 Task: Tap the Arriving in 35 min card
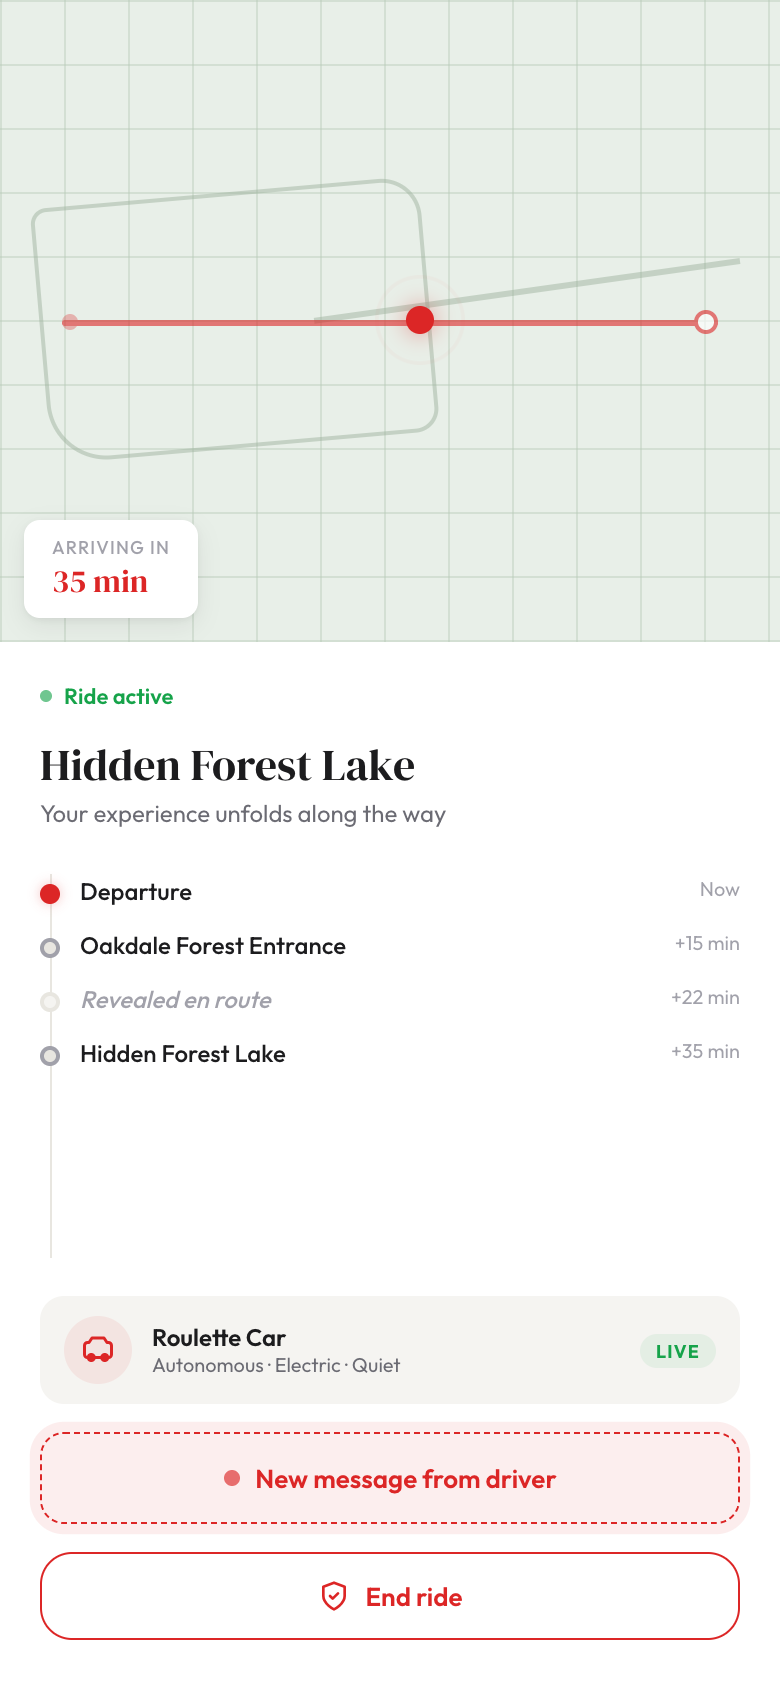tap(111, 569)
